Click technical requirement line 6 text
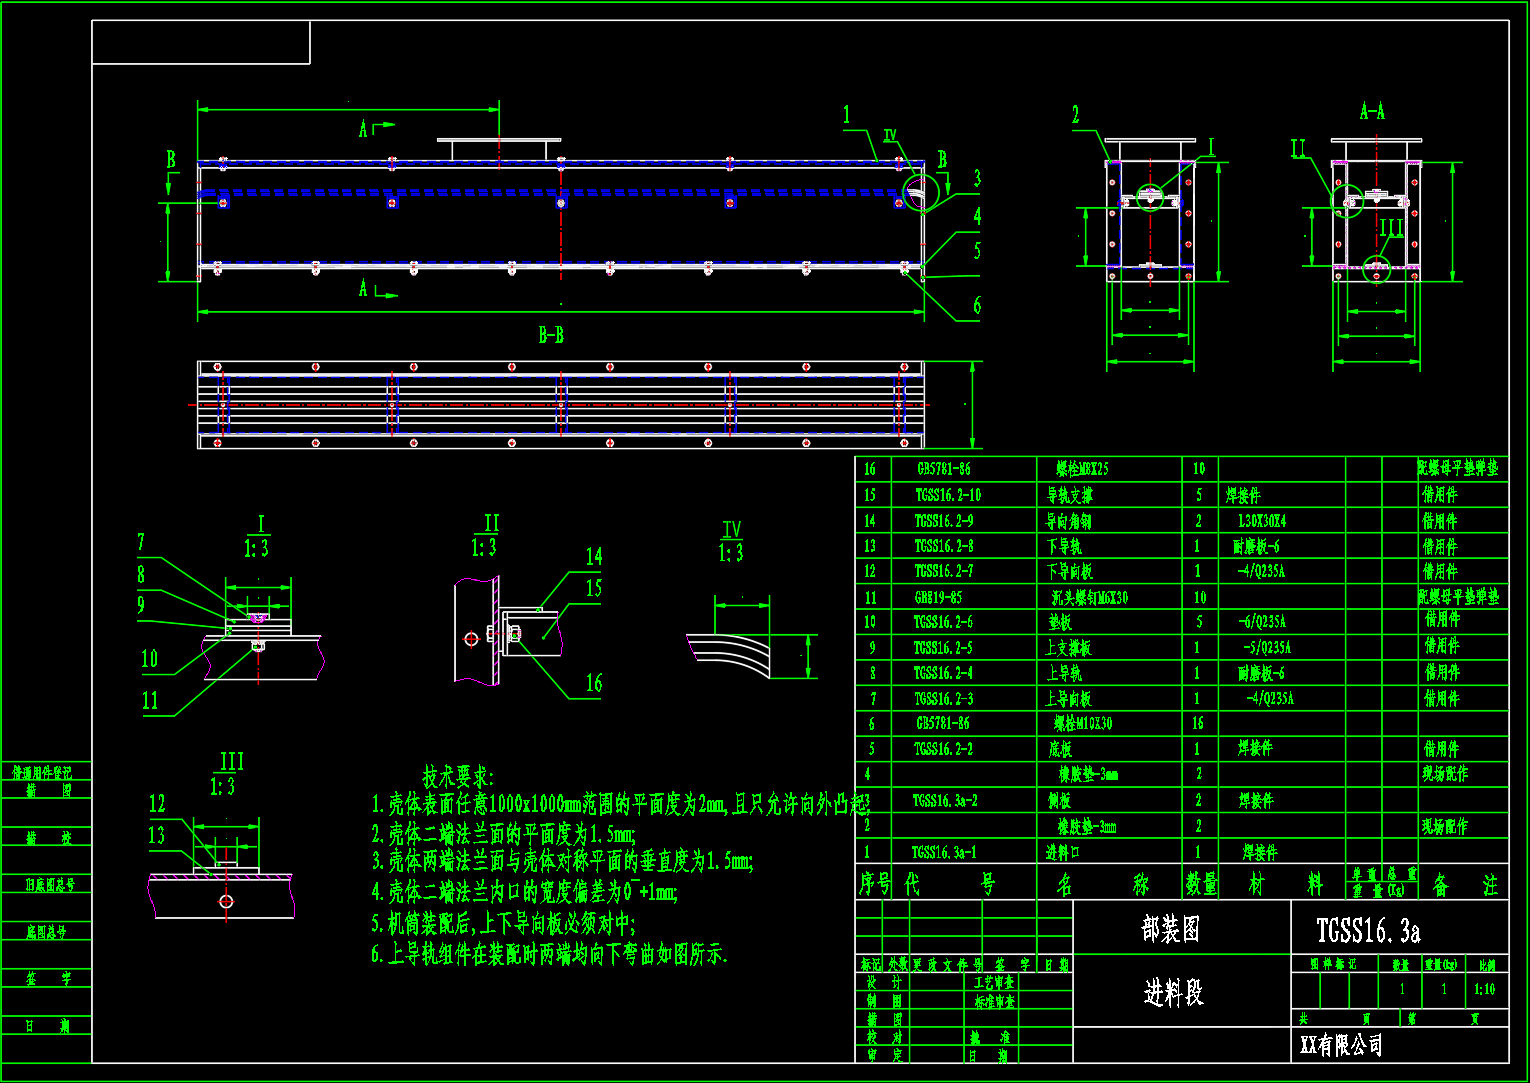The width and height of the screenshot is (1530, 1083). [x=549, y=955]
